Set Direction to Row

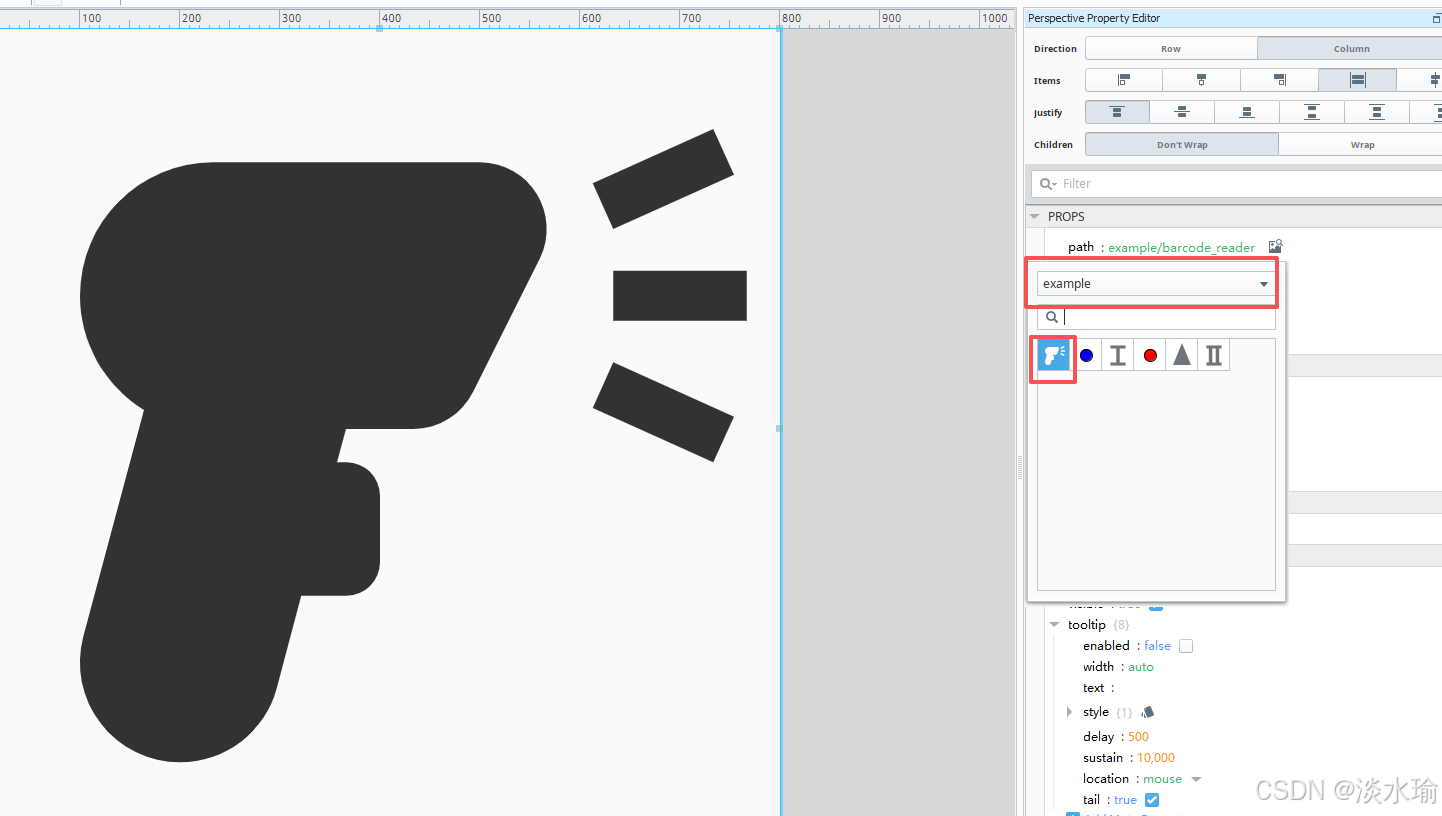pos(1171,48)
